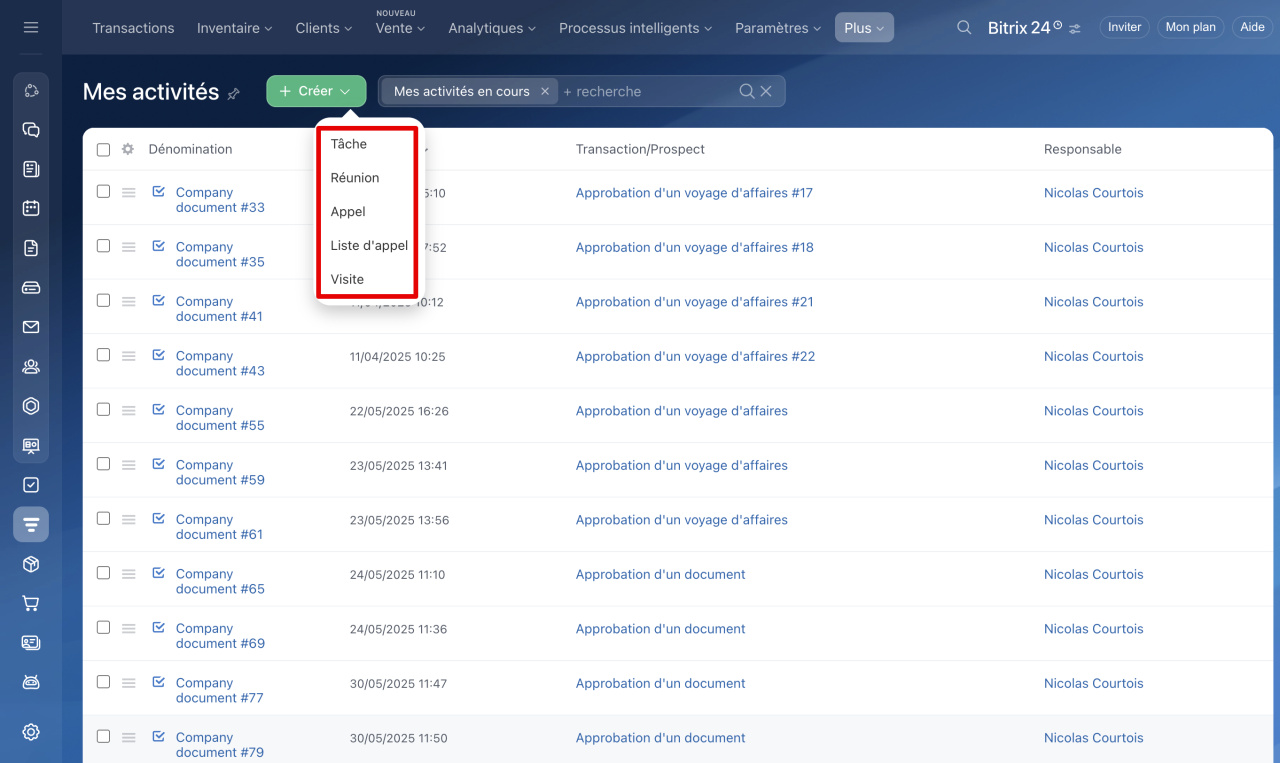
Task: Open row actions handle for document #43
Action: [129, 355]
